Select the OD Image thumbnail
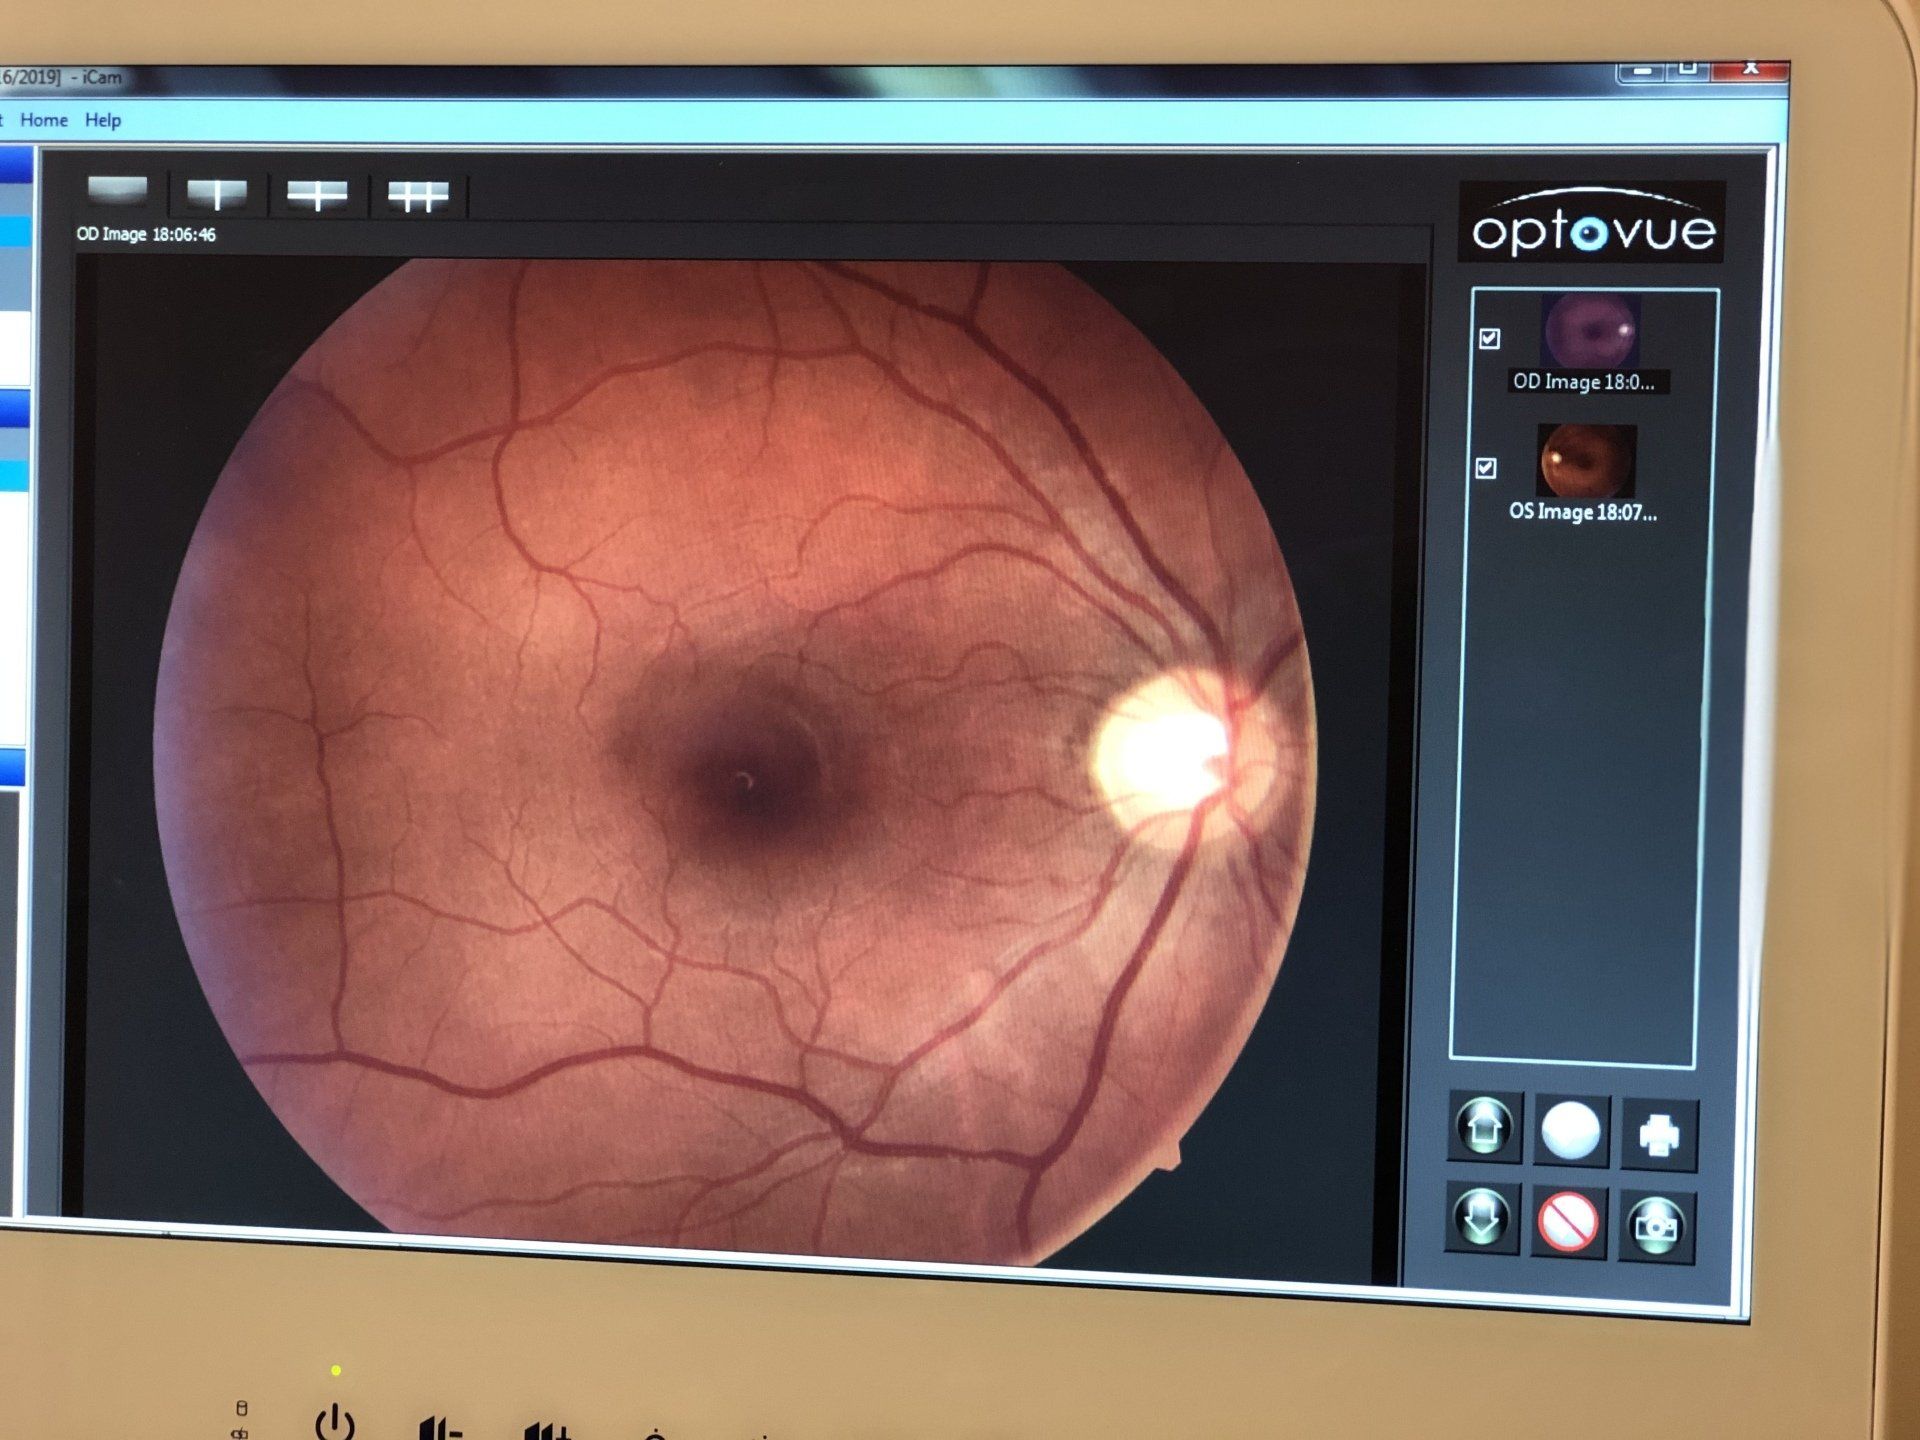1920x1440 pixels. tap(1590, 331)
